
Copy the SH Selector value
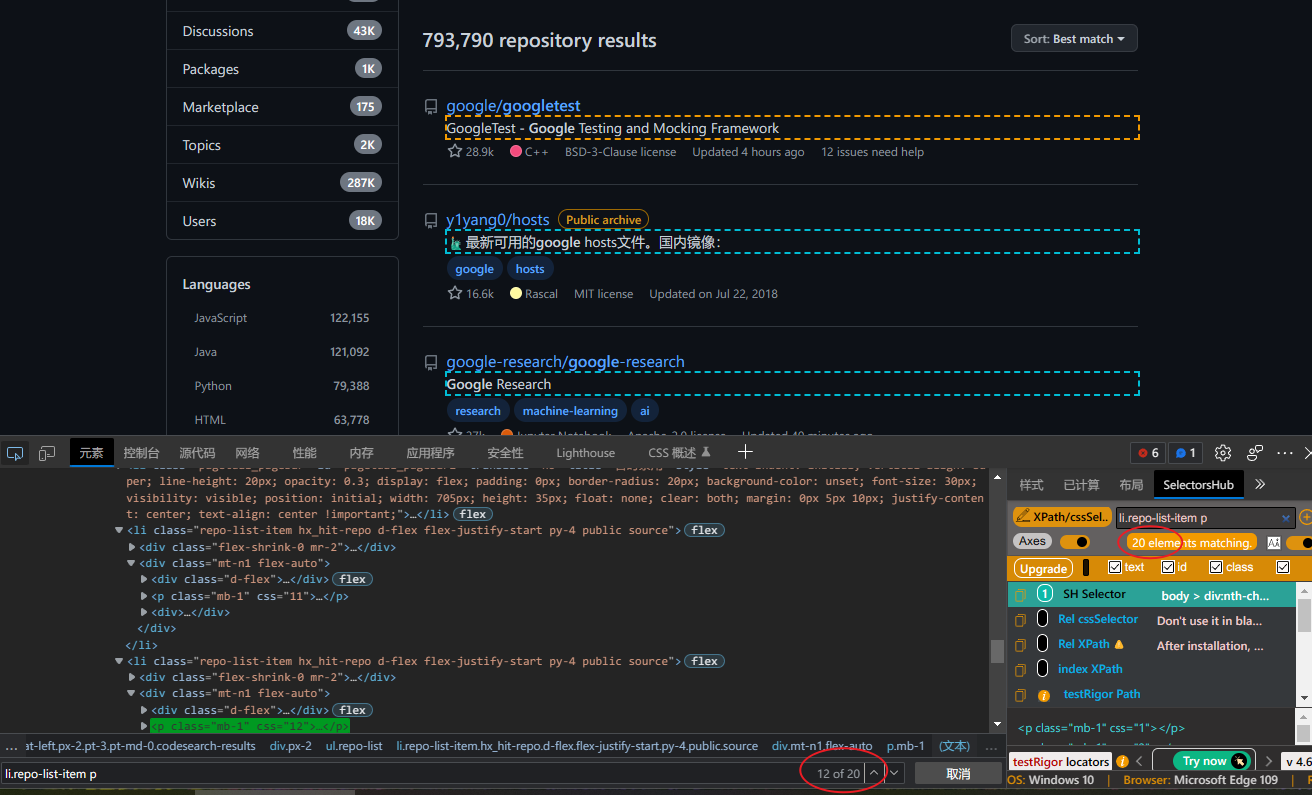(x=1020, y=595)
